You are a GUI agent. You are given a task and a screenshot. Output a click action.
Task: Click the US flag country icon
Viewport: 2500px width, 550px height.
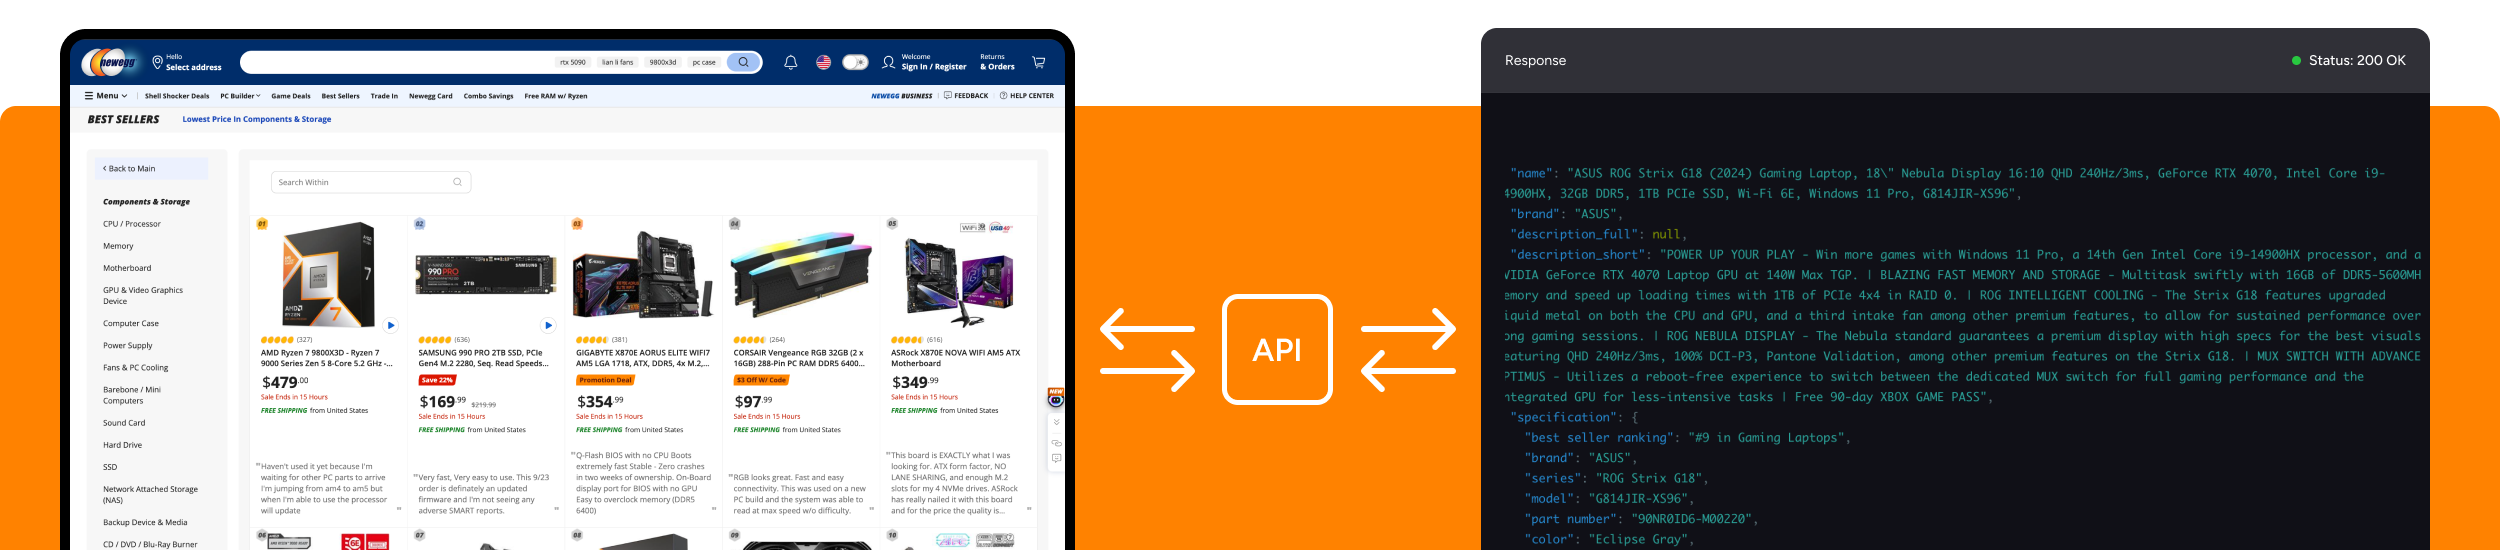click(x=823, y=62)
